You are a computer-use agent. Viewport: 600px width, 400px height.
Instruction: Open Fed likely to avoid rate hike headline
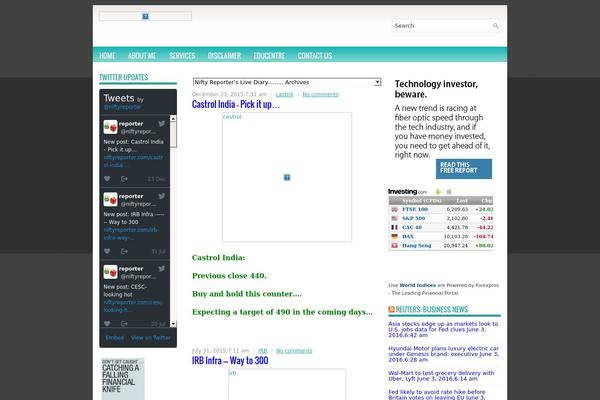(438, 395)
